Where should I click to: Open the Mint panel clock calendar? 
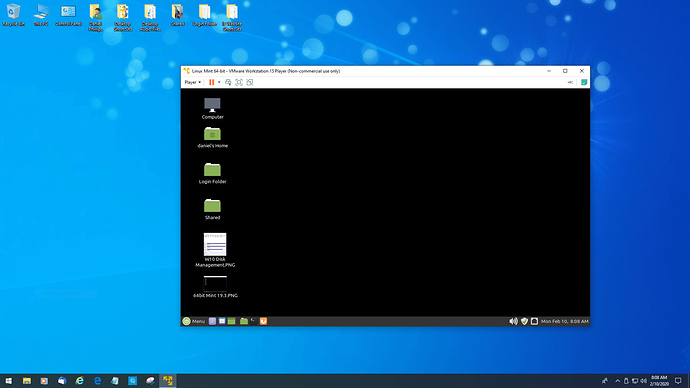click(x=565, y=321)
